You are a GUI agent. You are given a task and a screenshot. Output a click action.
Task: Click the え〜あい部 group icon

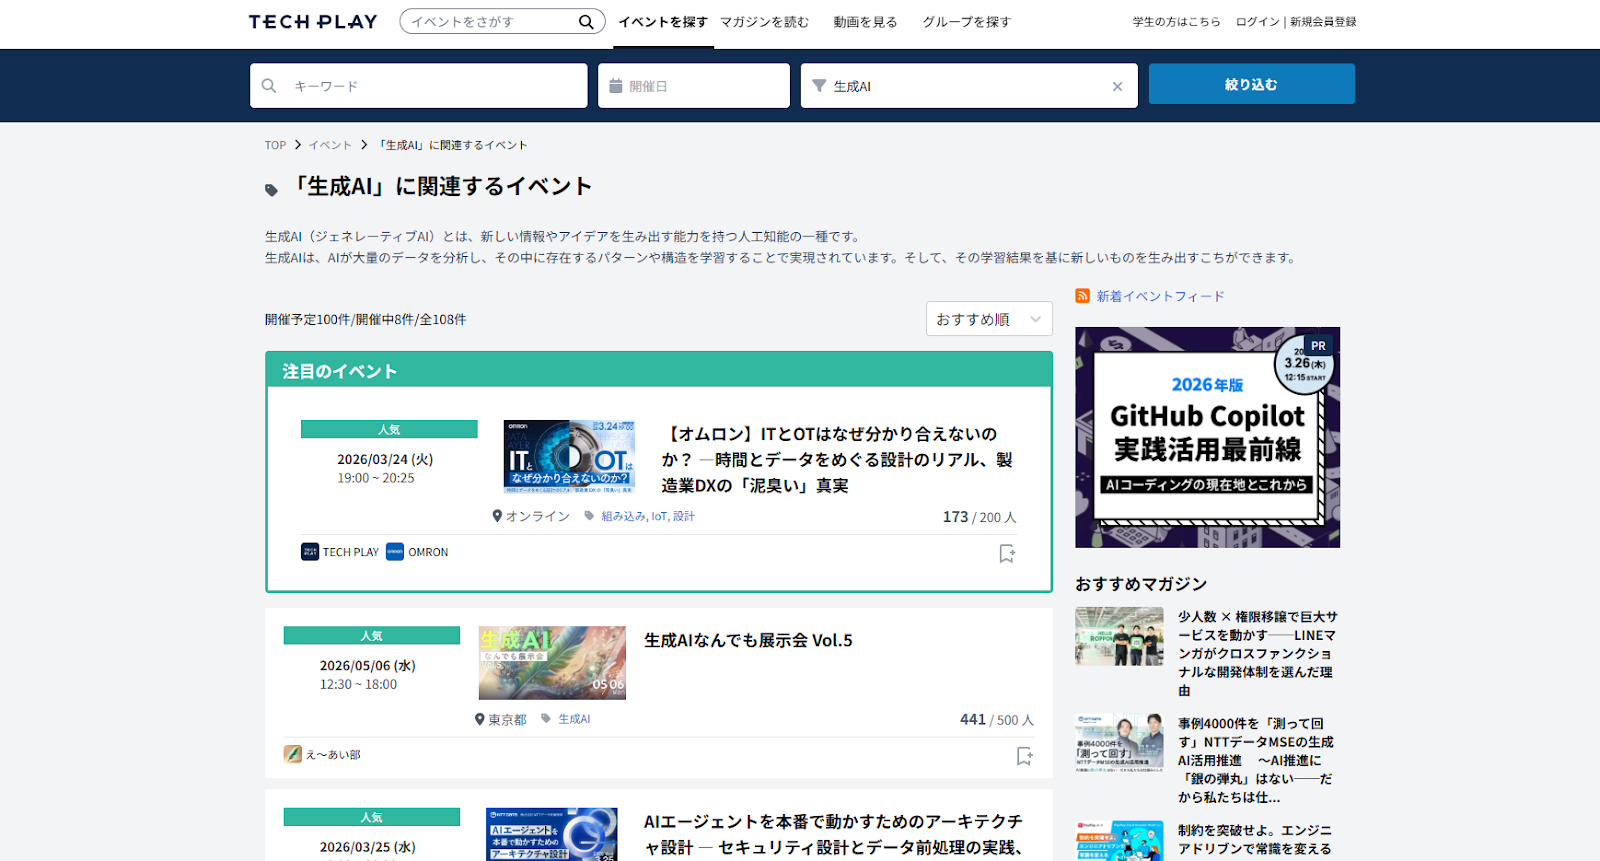pos(292,754)
